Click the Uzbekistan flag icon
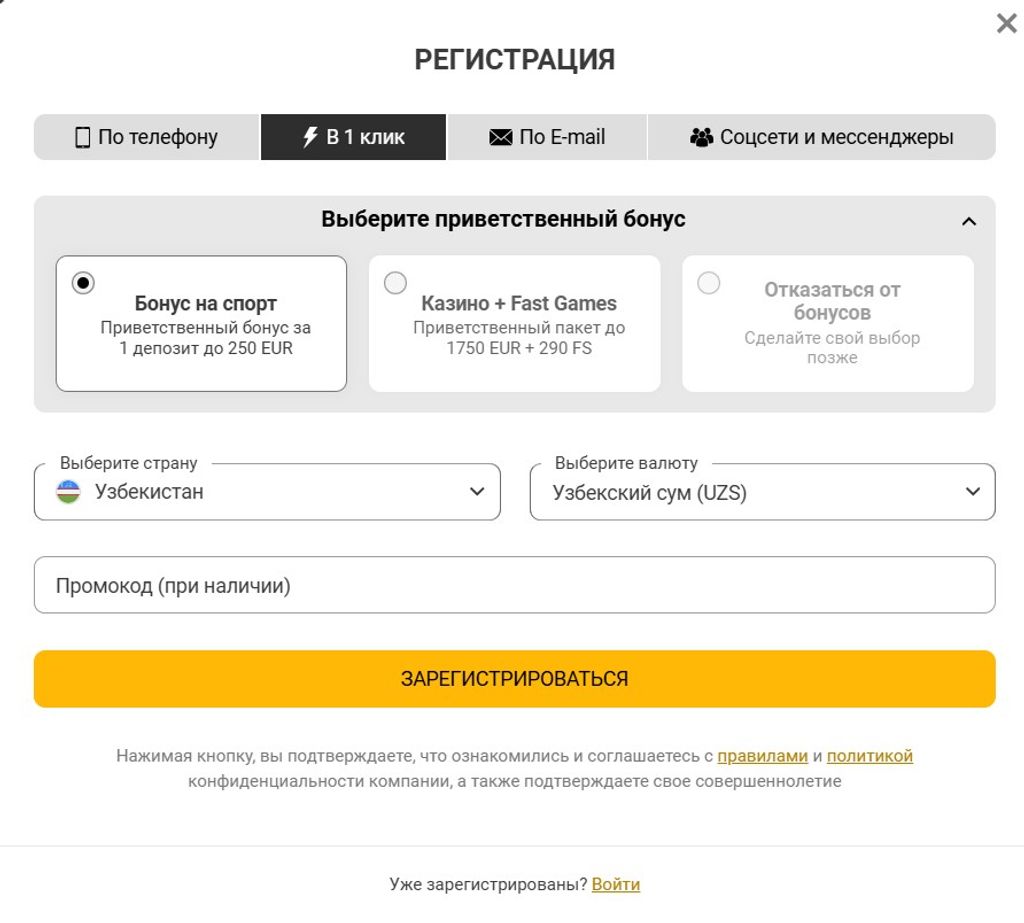The height and width of the screenshot is (923, 1024). (69, 491)
